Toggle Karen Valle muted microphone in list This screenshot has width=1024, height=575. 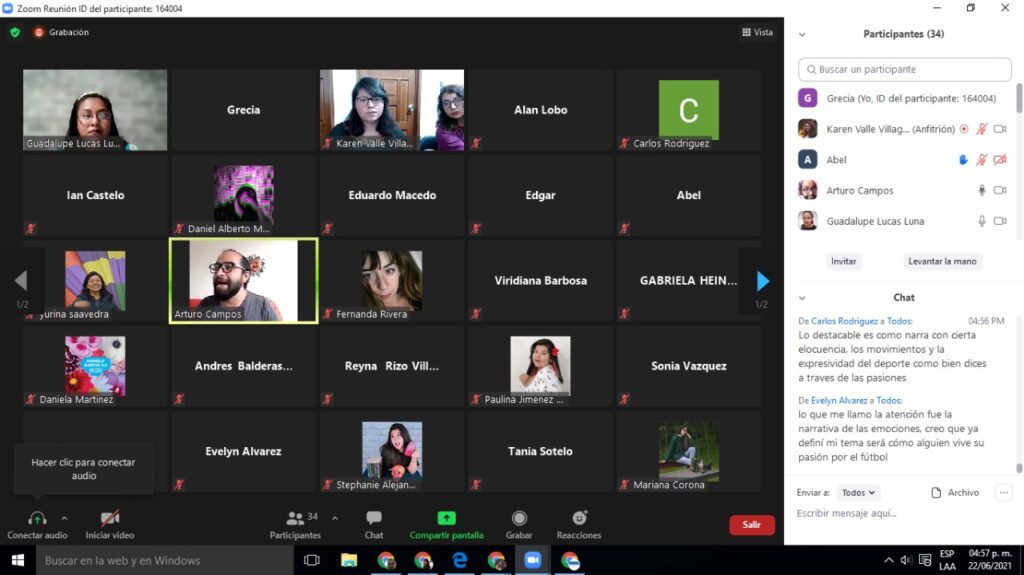pyautogui.click(x=982, y=129)
